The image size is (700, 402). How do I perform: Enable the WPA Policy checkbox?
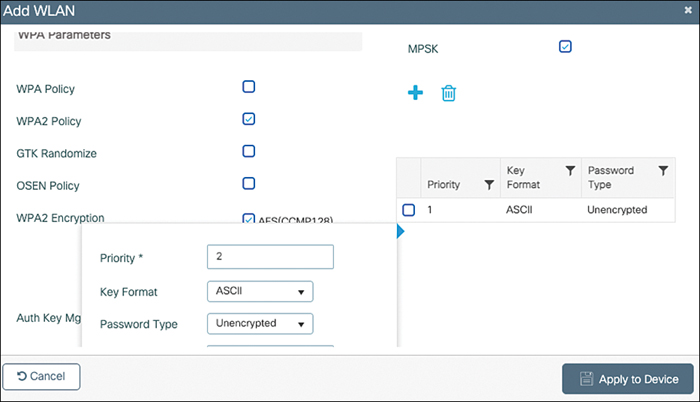point(249,87)
